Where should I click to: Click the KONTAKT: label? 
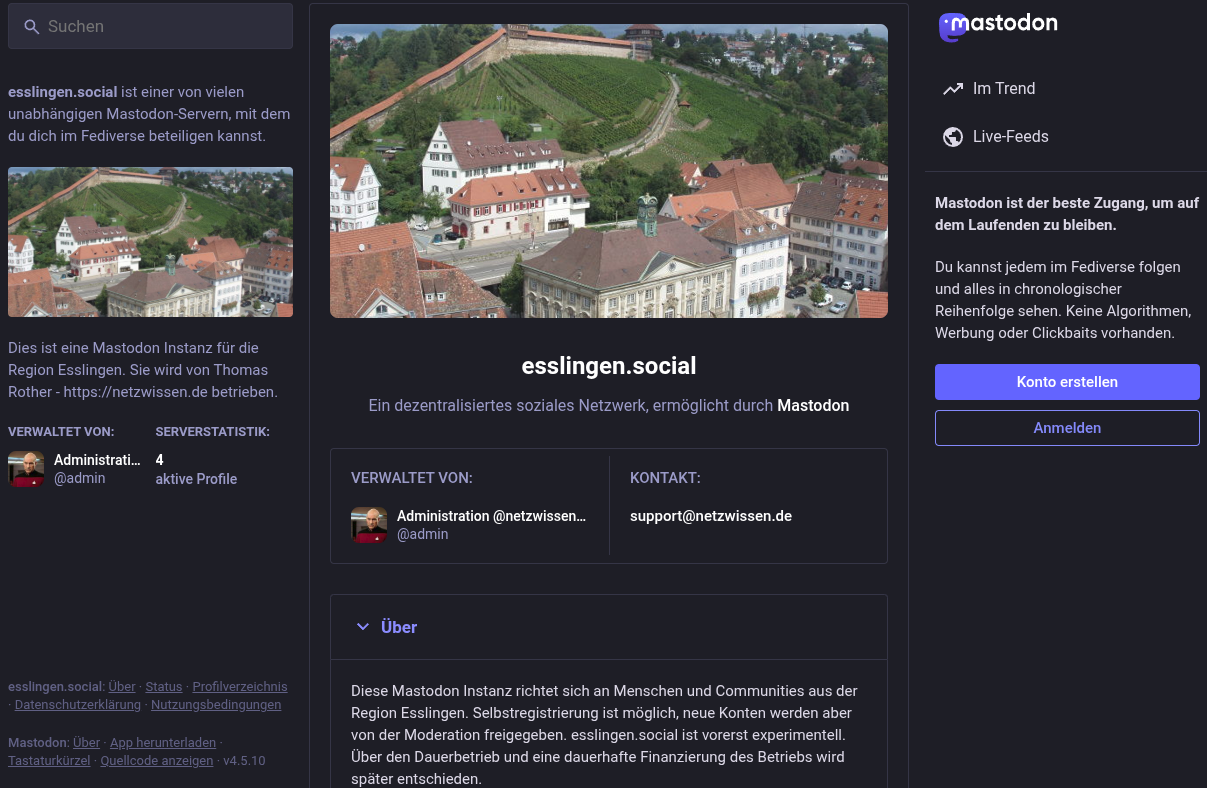click(665, 479)
